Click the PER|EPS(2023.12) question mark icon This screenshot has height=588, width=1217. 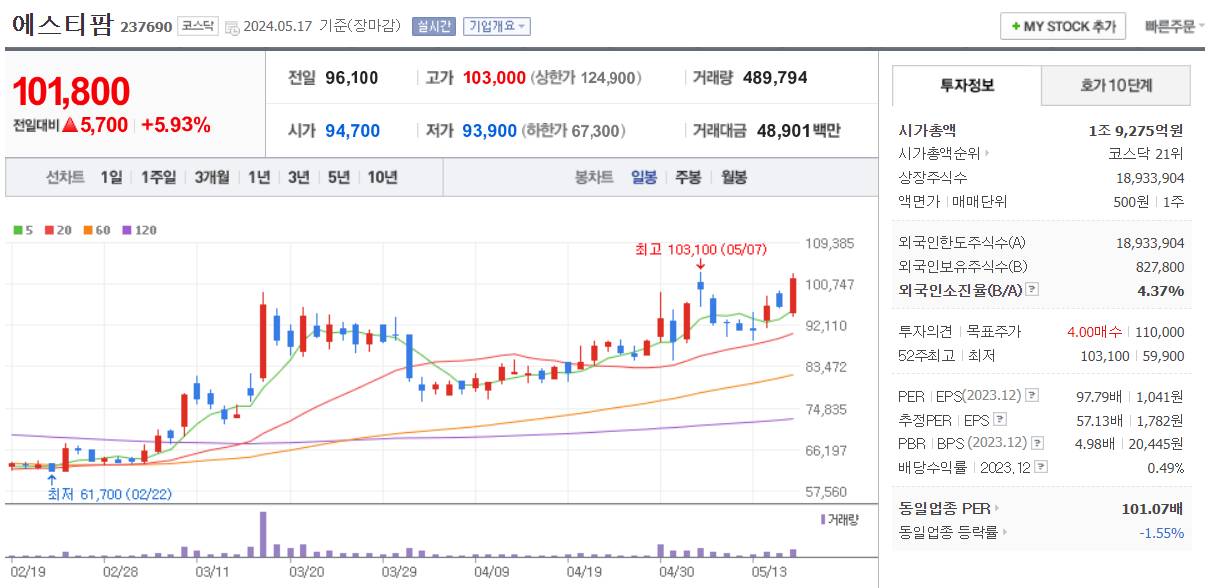(1032, 396)
